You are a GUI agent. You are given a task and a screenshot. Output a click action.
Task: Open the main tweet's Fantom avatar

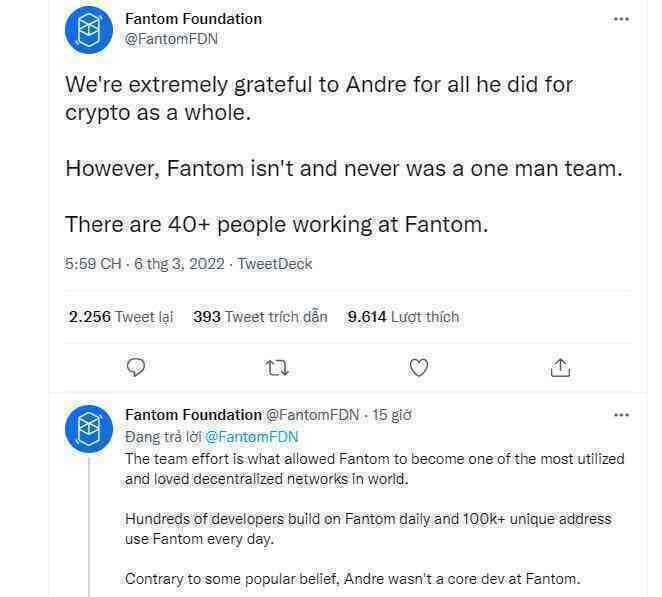[x=89, y=30]
